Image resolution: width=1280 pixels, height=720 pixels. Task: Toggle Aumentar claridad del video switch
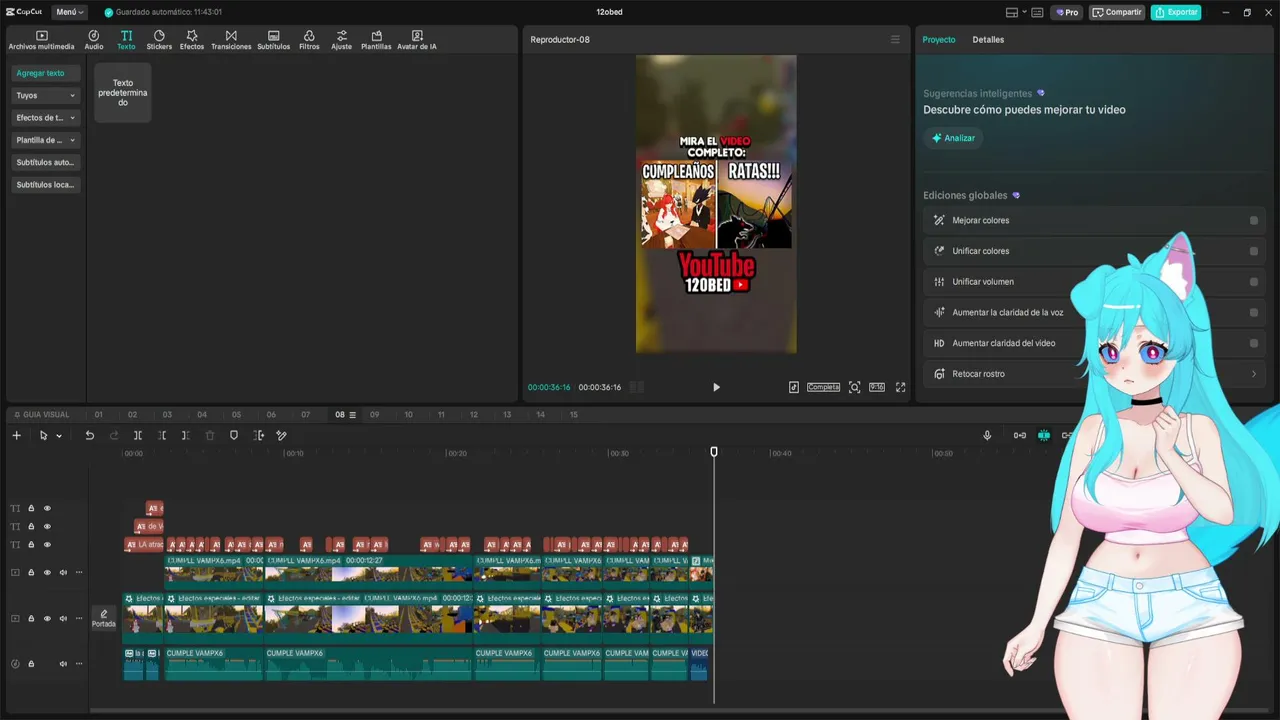coord(1254,343)
